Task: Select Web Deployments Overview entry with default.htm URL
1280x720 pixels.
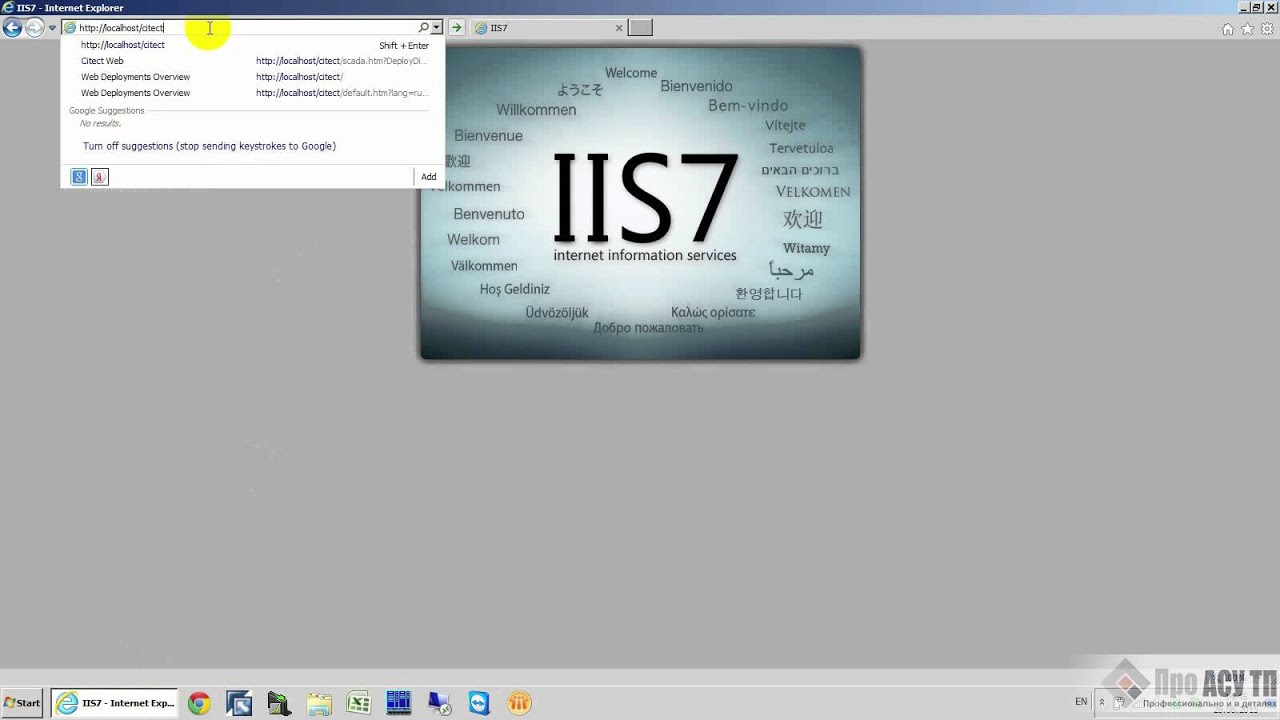Action: point(253,93)
